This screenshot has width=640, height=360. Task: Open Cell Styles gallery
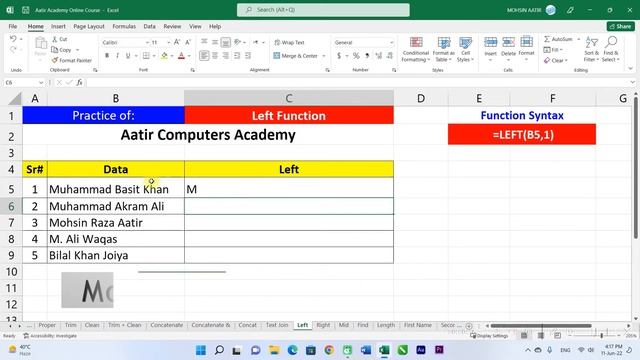(465, 49)
